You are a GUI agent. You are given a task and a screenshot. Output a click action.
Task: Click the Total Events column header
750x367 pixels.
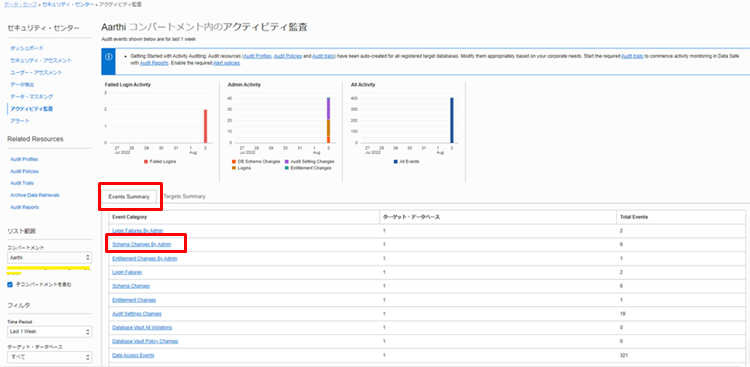coord(634,217)
